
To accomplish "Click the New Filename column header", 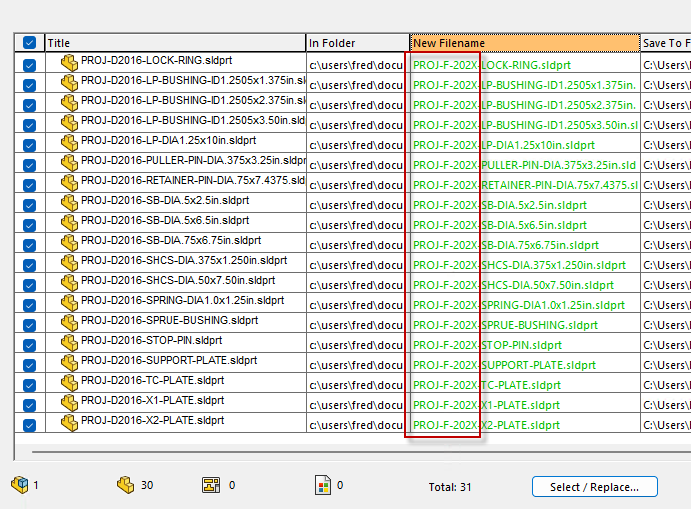I will [x=524, y=43].
